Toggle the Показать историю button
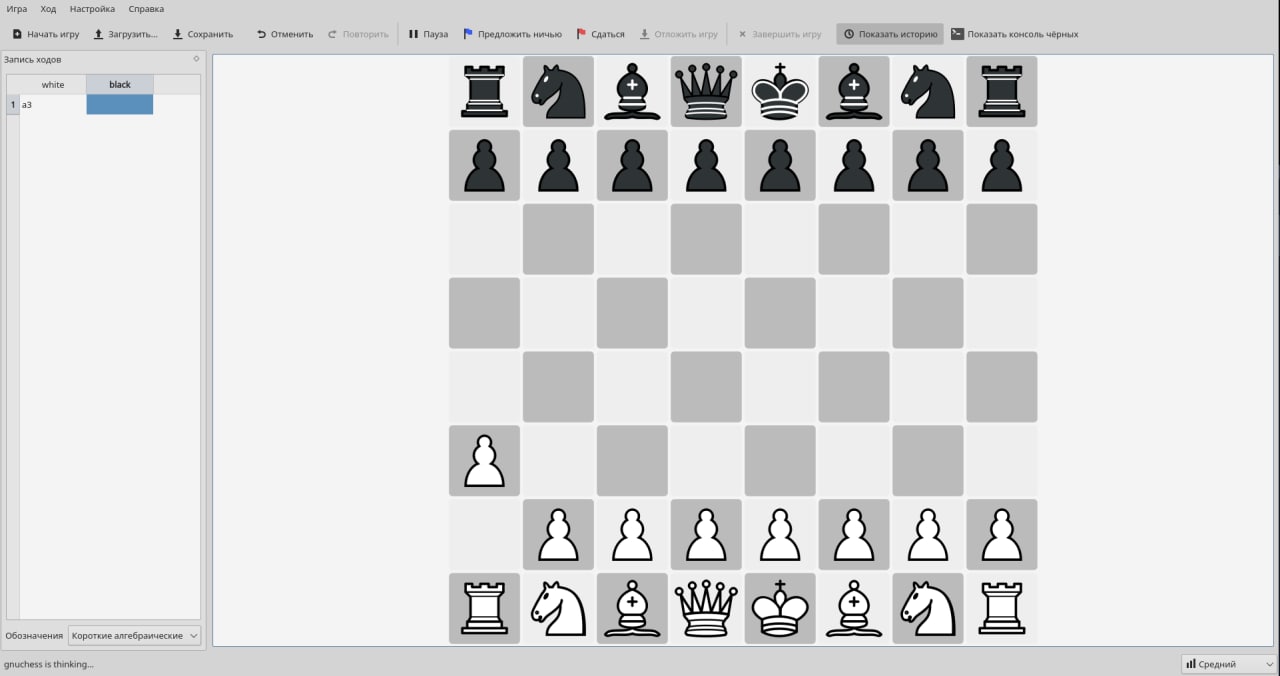Viewport: 1280px width, 676px height. pyautogui.click(x=890, y=34)
